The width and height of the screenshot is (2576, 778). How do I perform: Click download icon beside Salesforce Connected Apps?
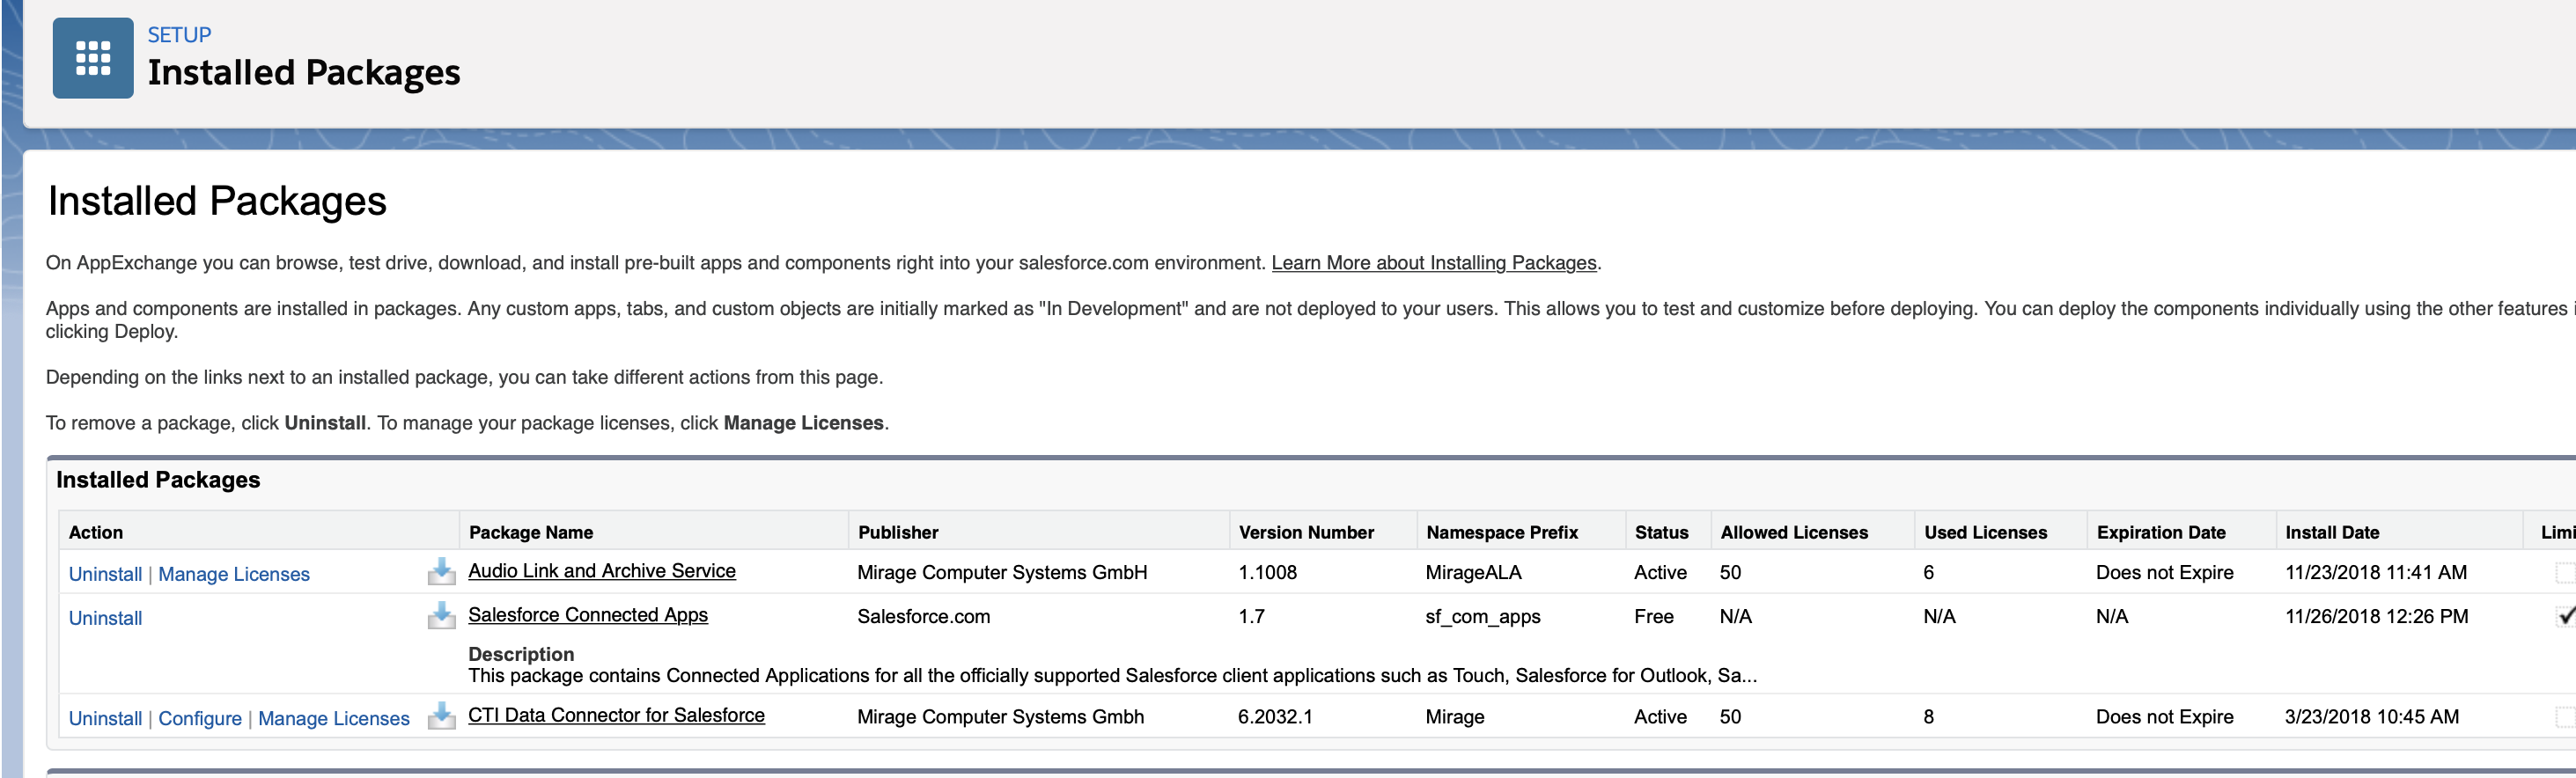click(x=441, y=615)
